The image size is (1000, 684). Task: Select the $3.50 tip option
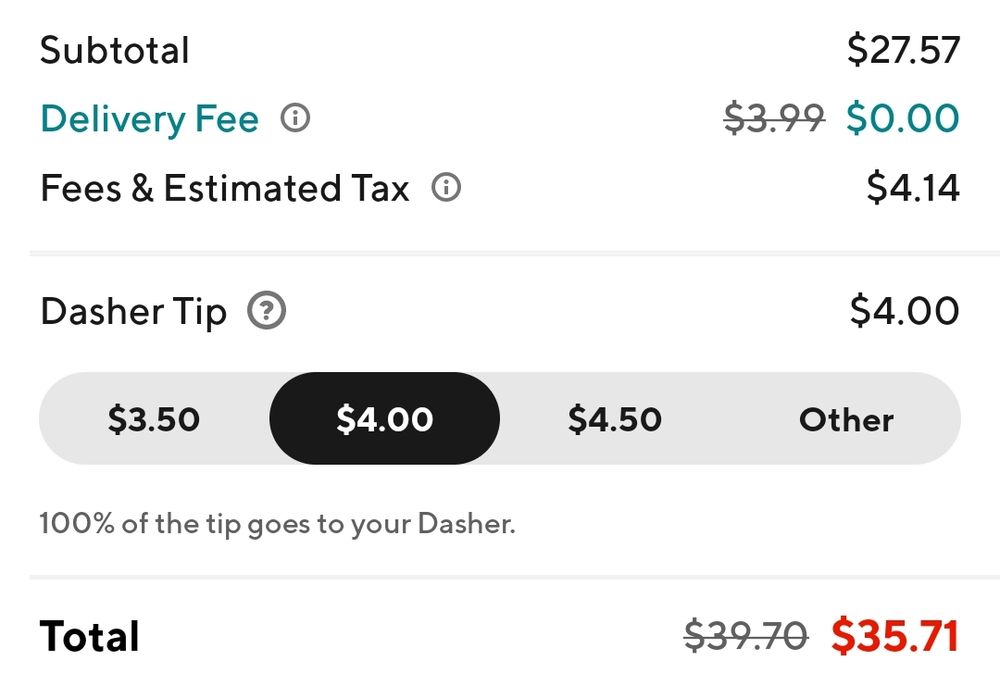(x=155, y=419)
